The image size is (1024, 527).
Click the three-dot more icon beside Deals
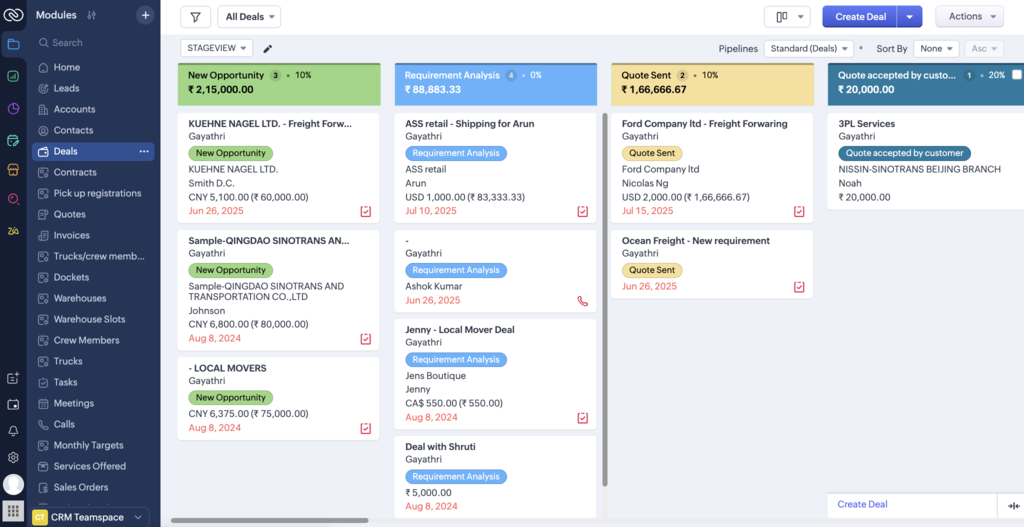pyautogui.click(x=144, y=152)
